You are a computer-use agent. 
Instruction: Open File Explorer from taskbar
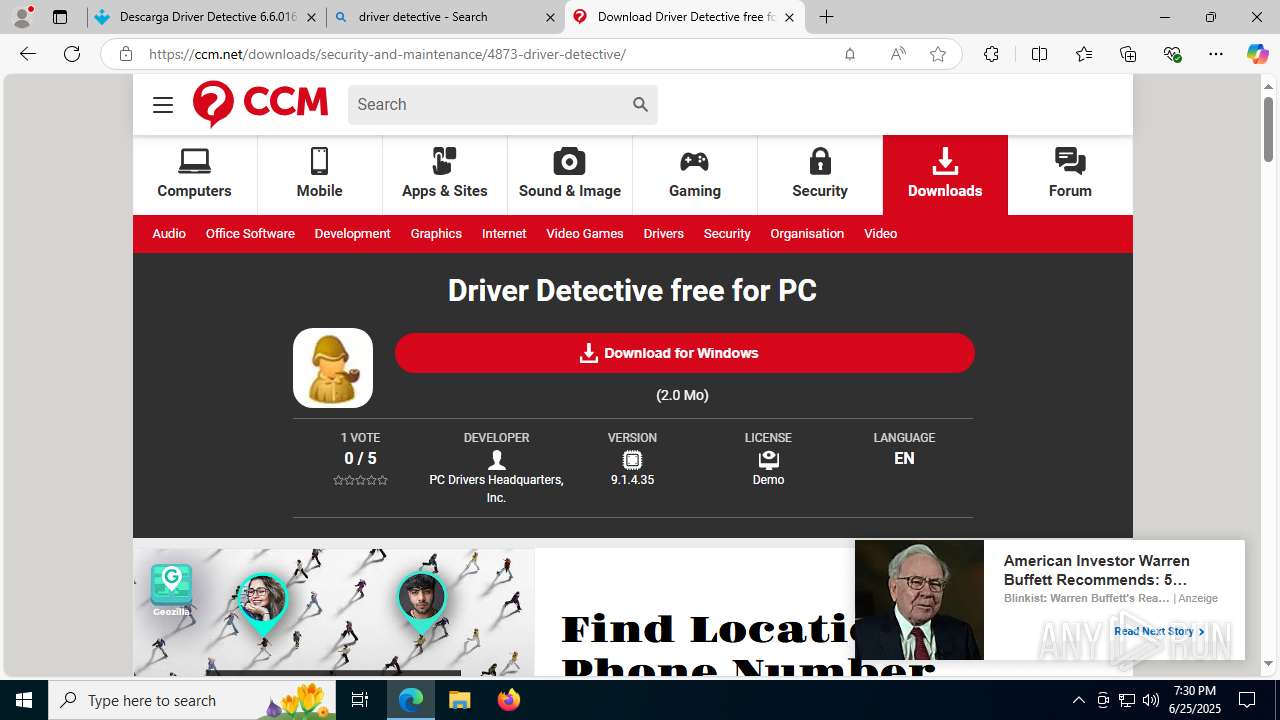point(459,700)
